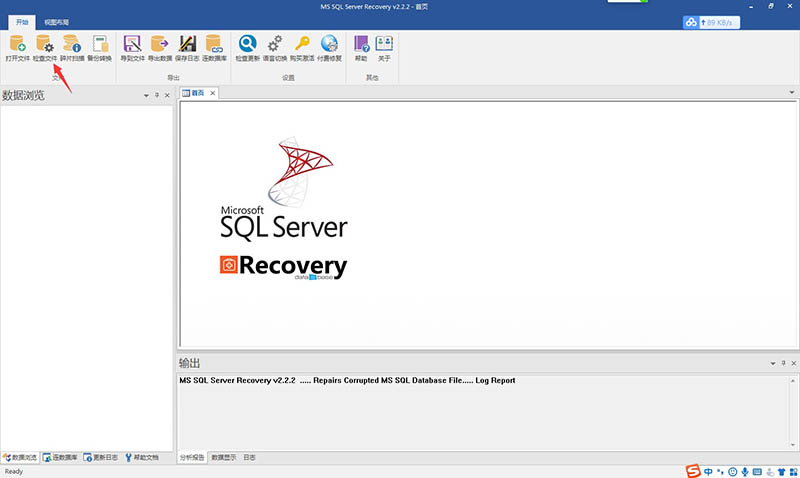Click the Sogou input S tray icon

(693, 471)
